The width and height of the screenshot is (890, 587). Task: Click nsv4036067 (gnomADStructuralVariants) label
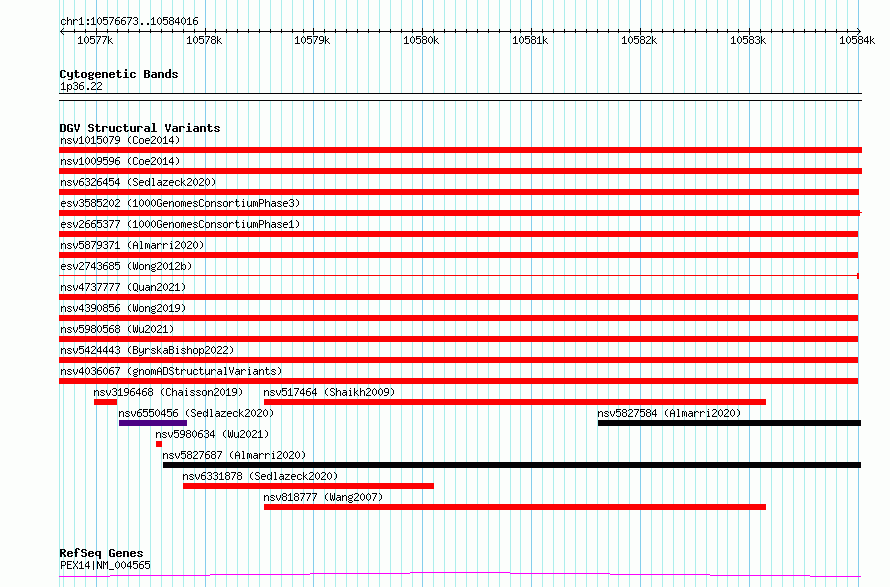[171, 371]
